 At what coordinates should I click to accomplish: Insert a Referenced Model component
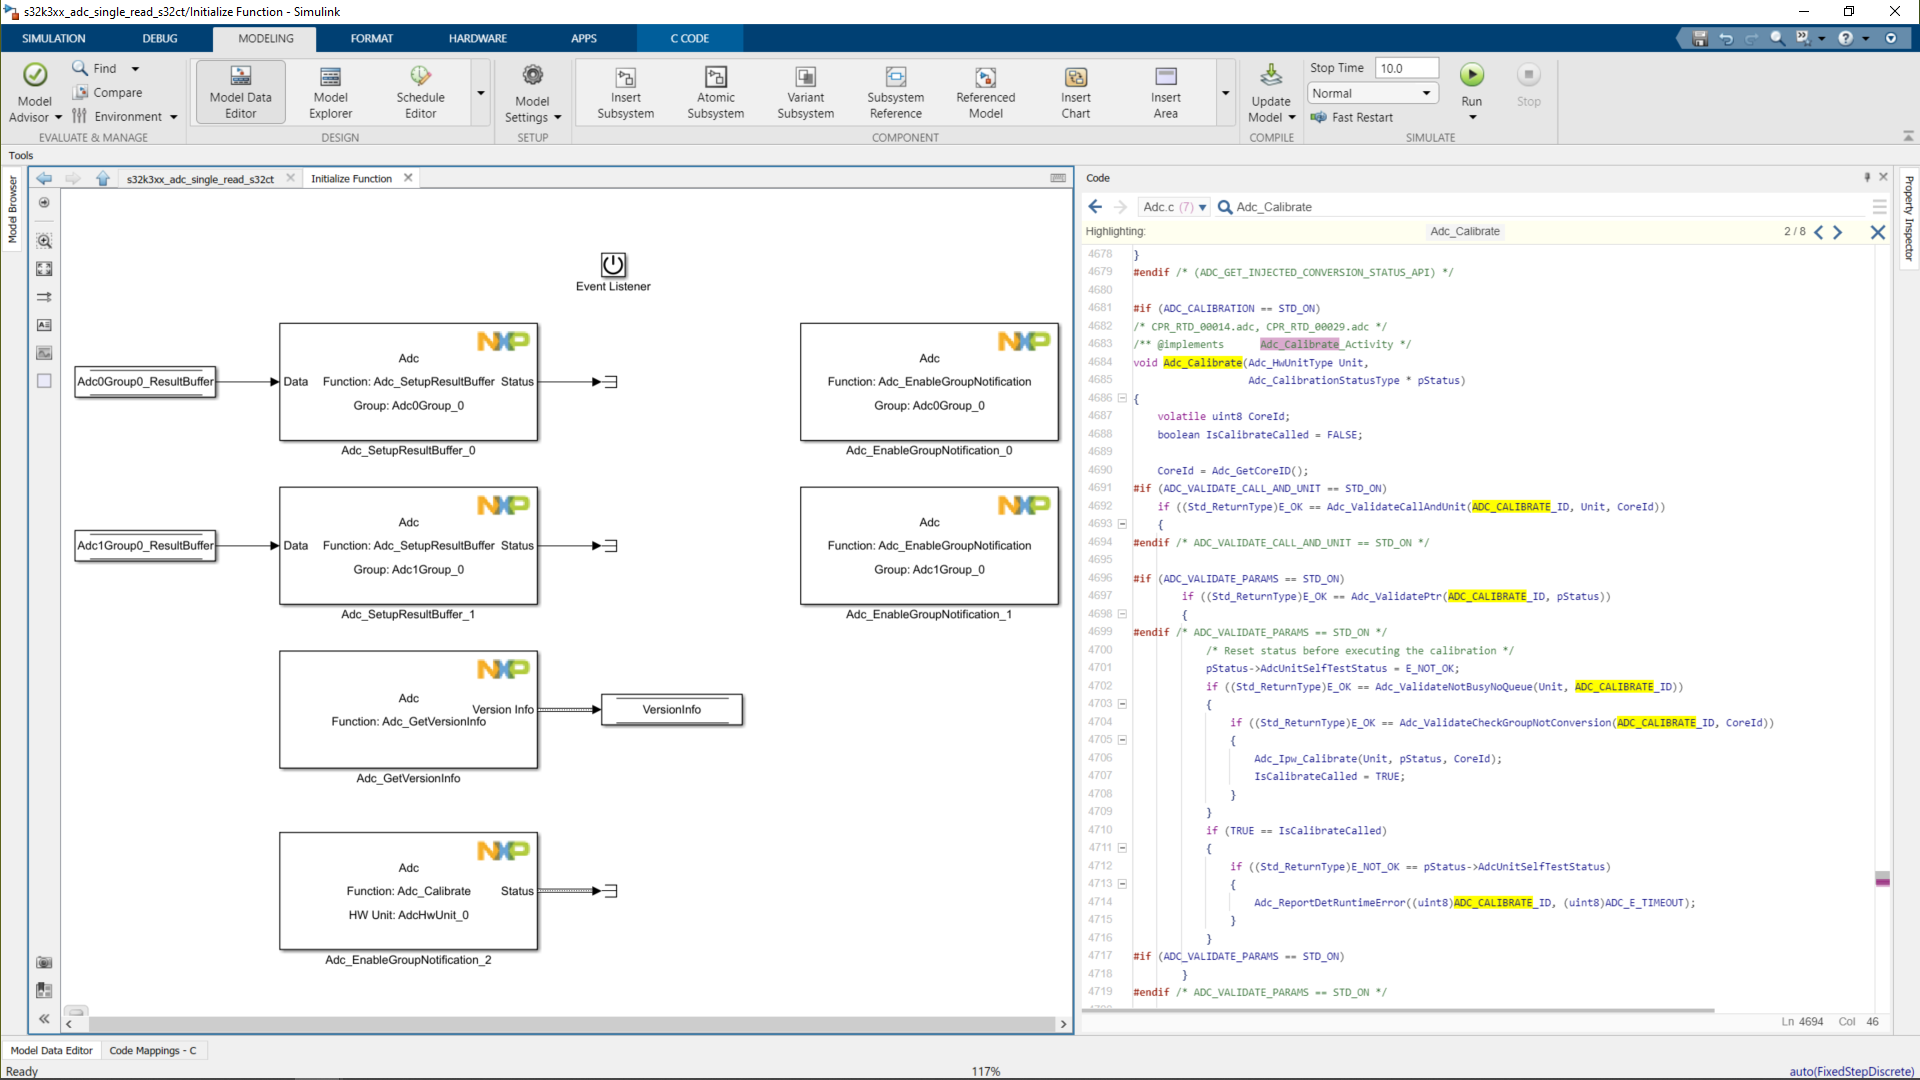pos(985,91)
